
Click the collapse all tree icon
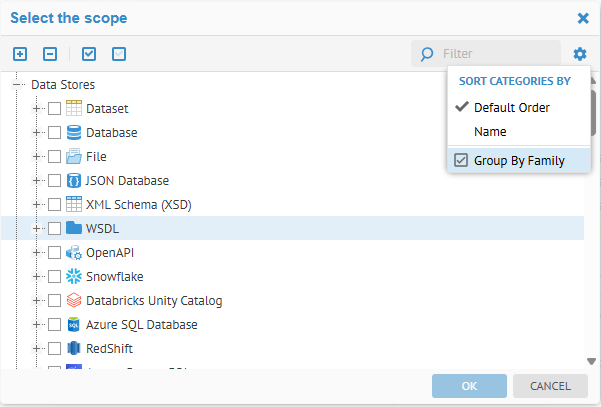50,54
